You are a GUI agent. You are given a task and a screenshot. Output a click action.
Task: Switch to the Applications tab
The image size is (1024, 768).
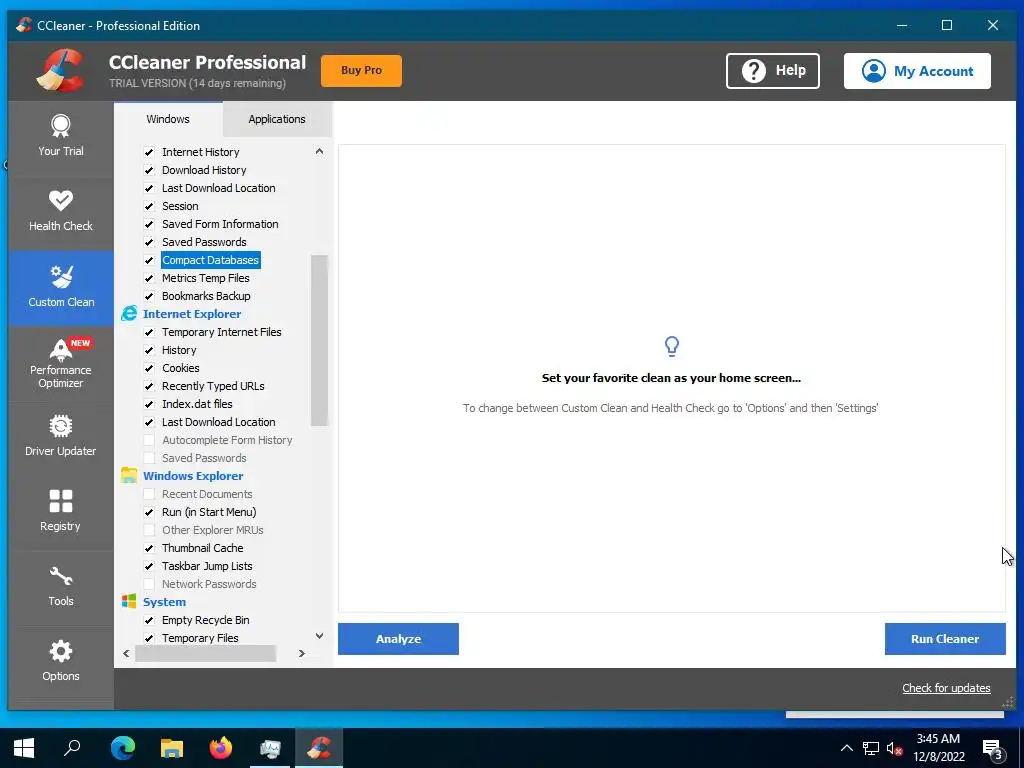(x=277, y=119)
